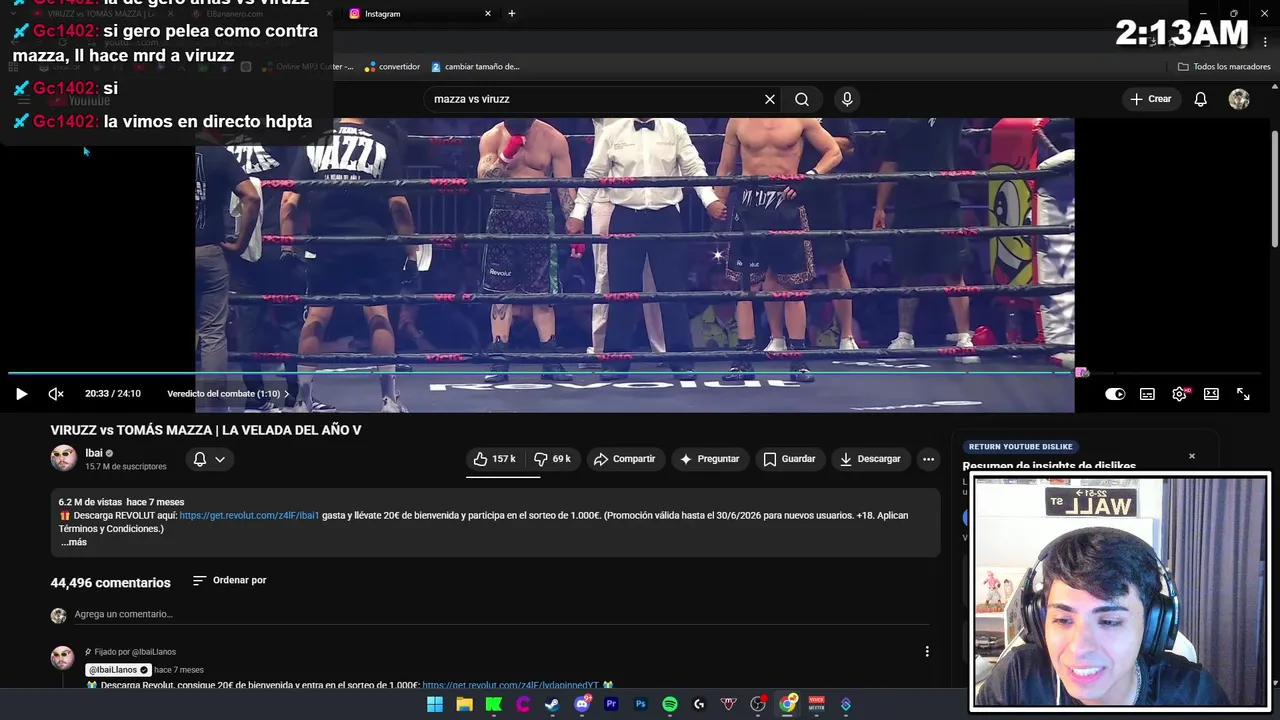Save video with Guardar button

(x=789, y=459)
